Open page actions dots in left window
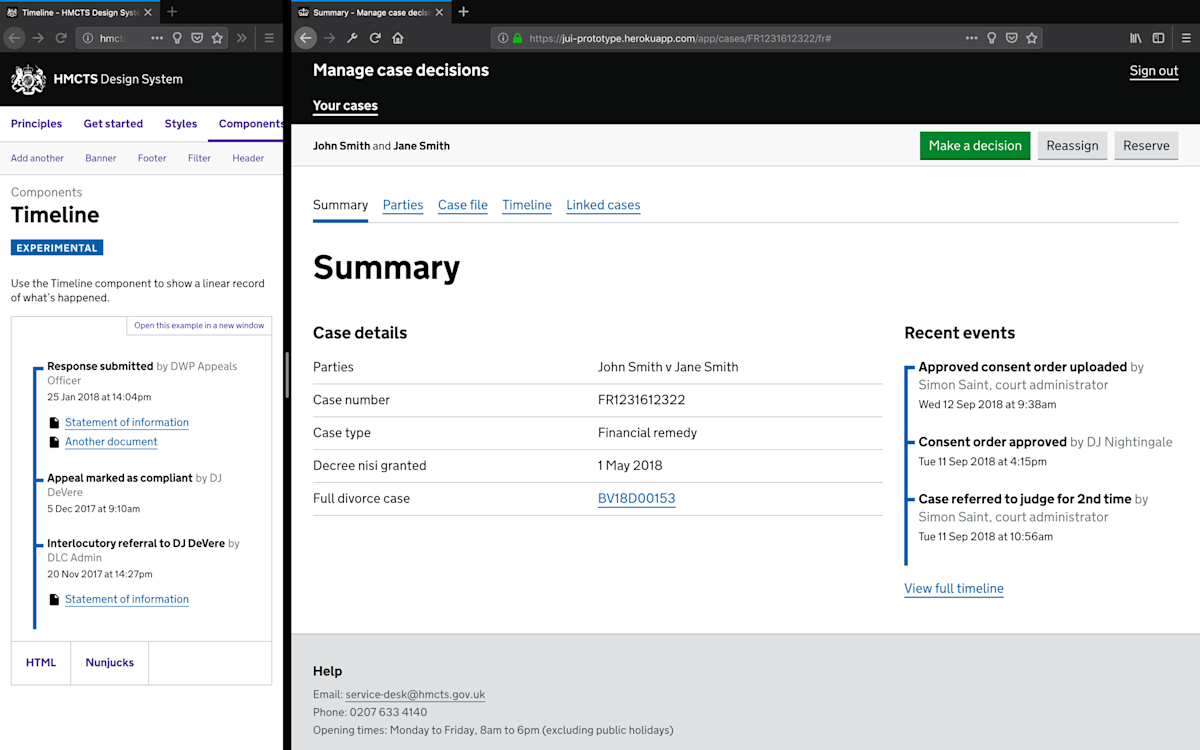The height and width of the screenshot is (750, 1200). pos(157,38)
